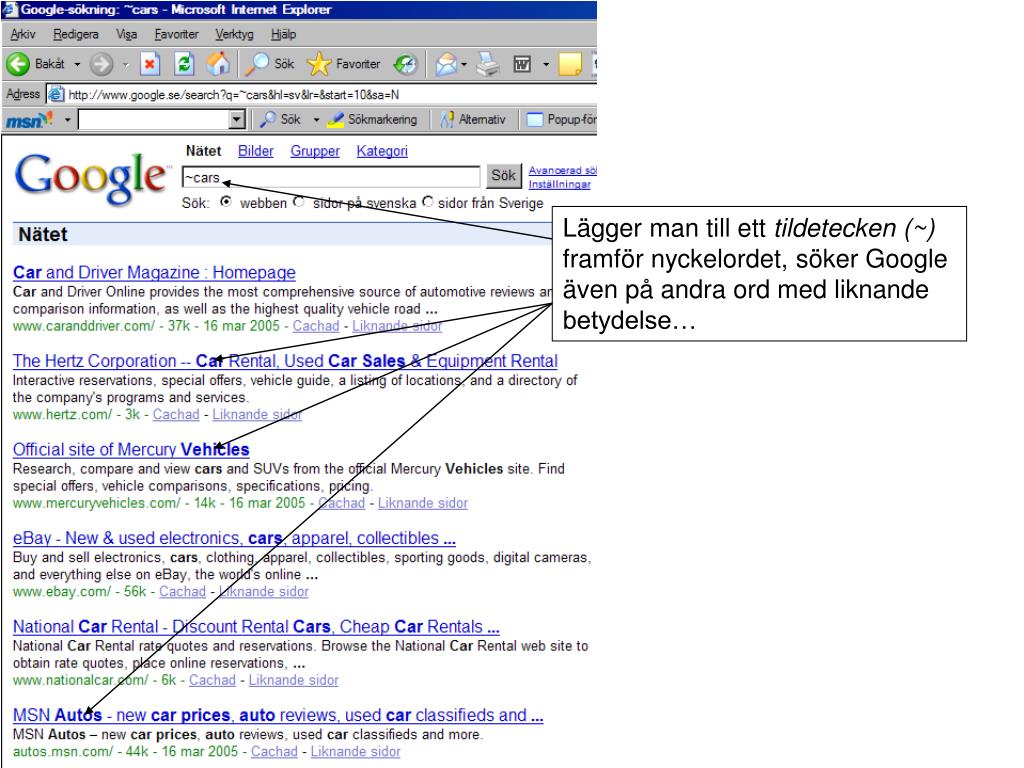Image resolution: width=1024 pixels, height=768 pixels.
Task: Click Sökmarkering highlighter icon
Action: click(336, 120)
